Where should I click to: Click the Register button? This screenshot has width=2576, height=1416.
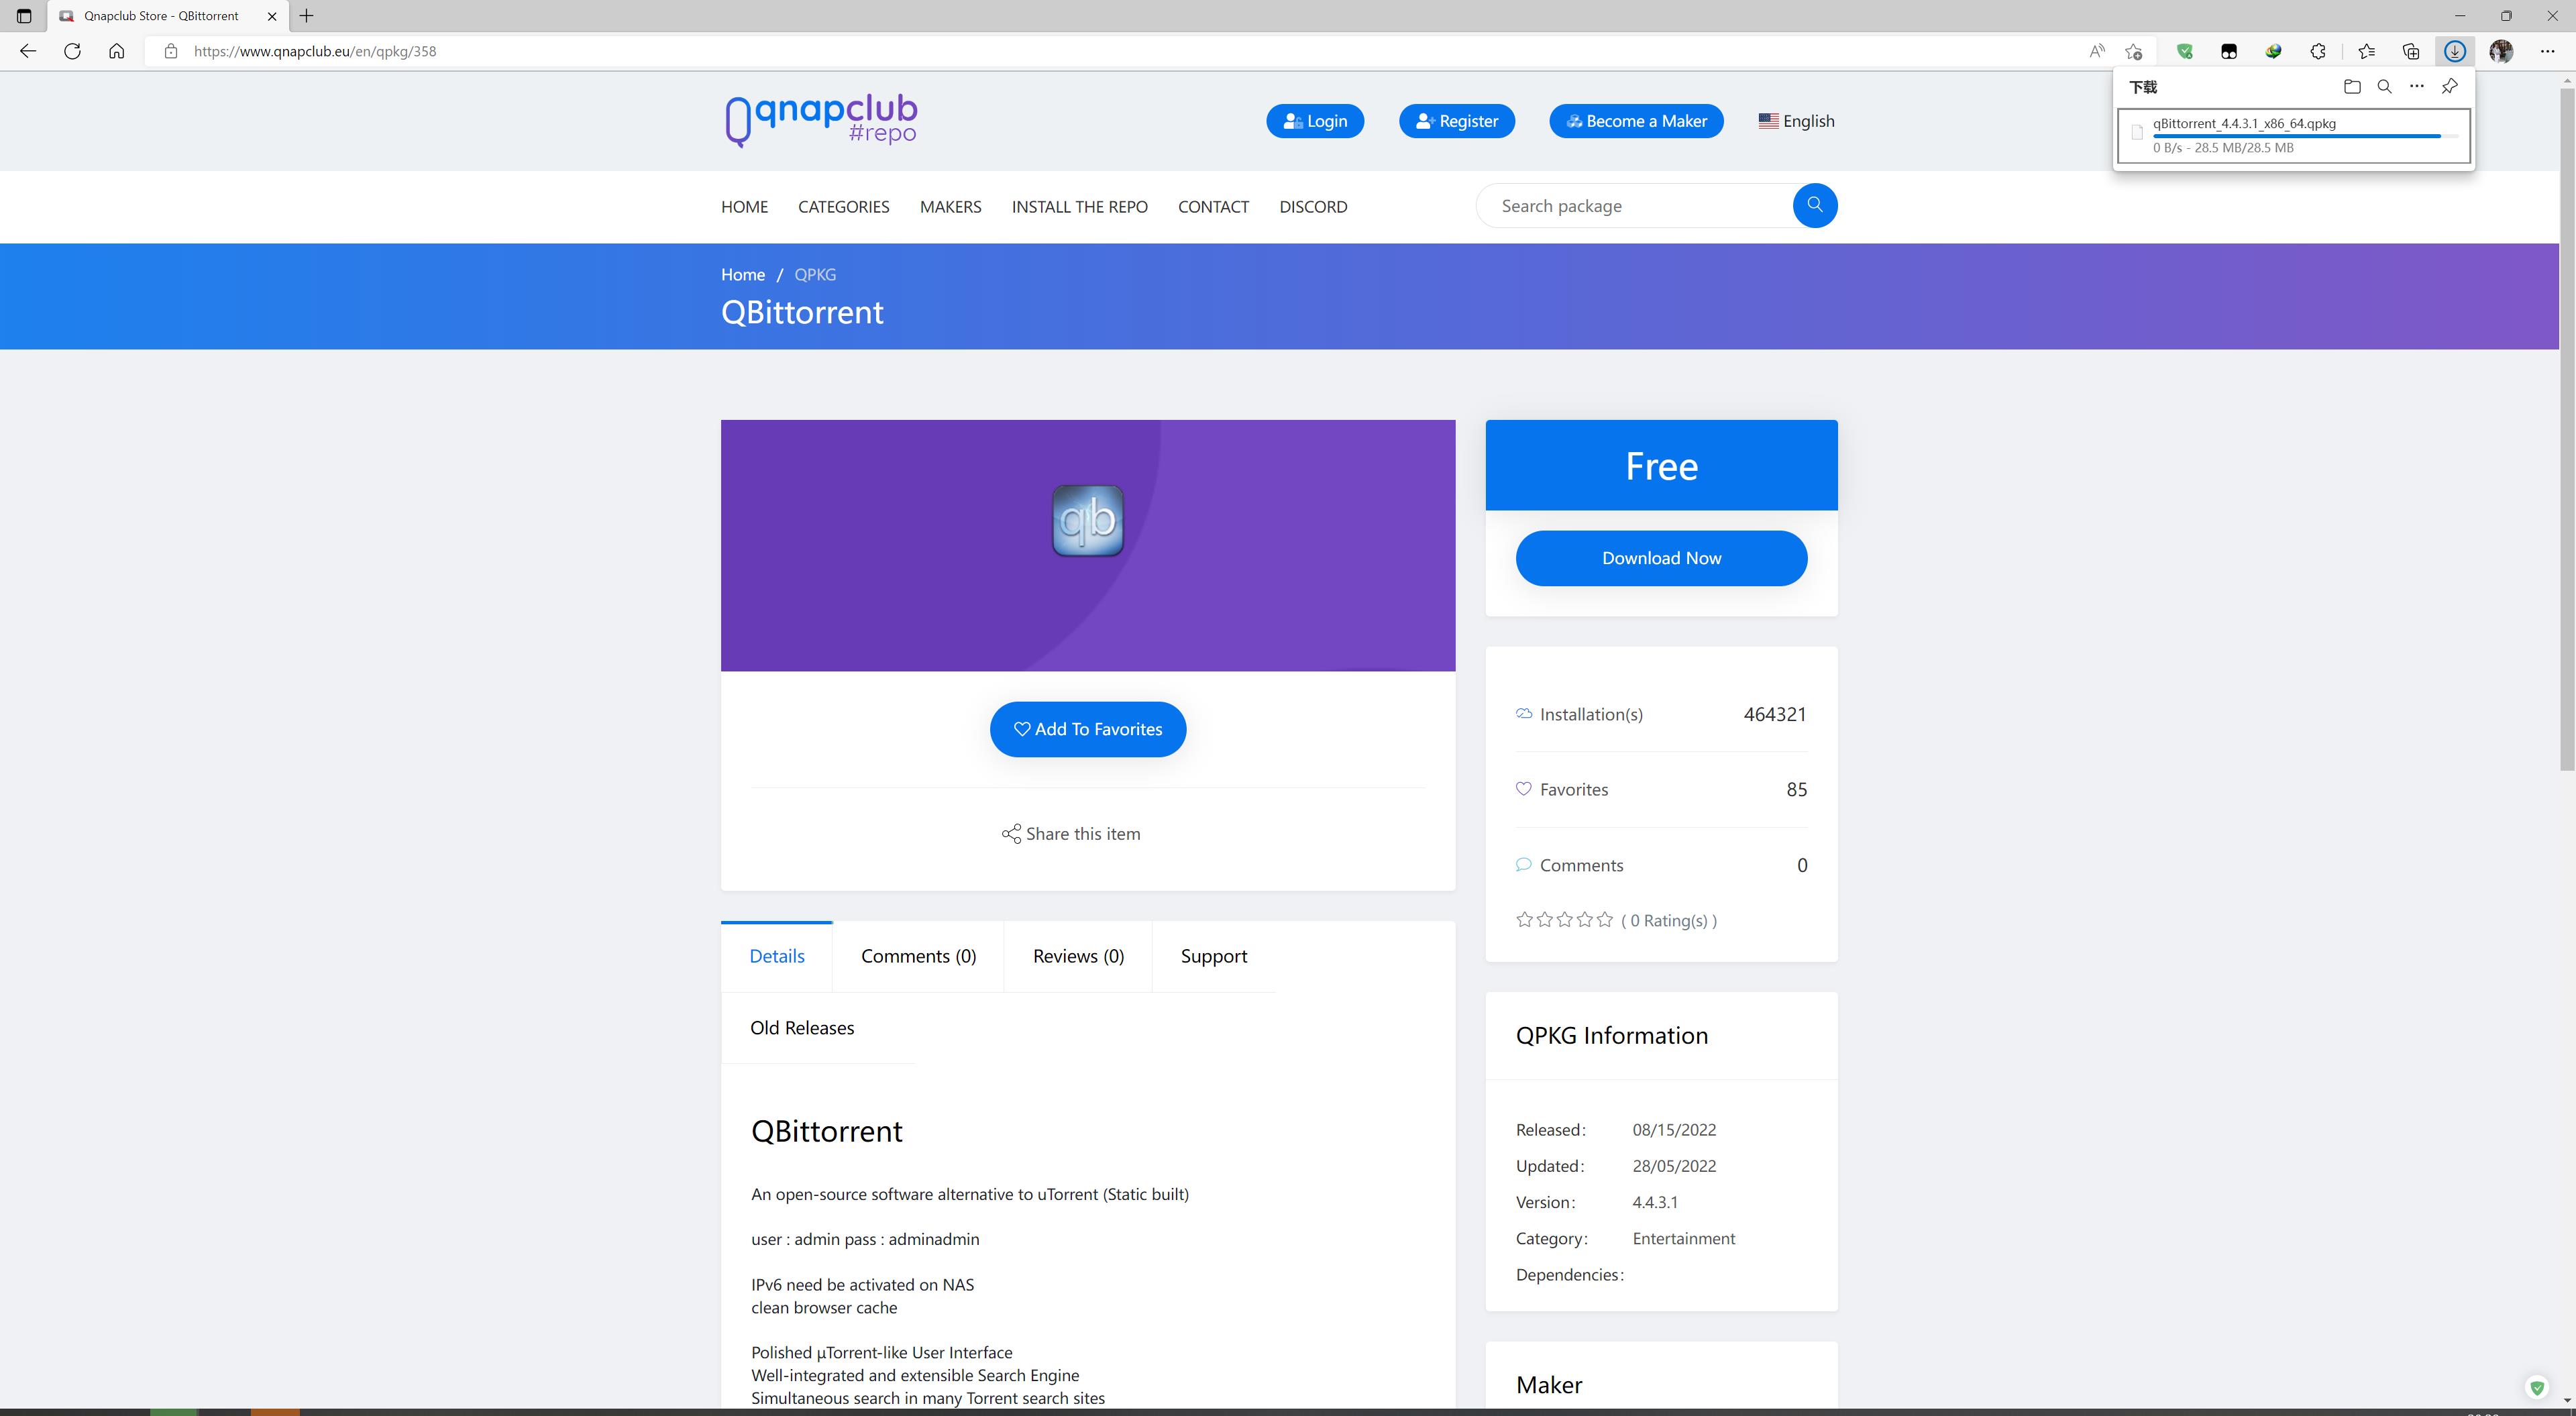coord(1456,121)
